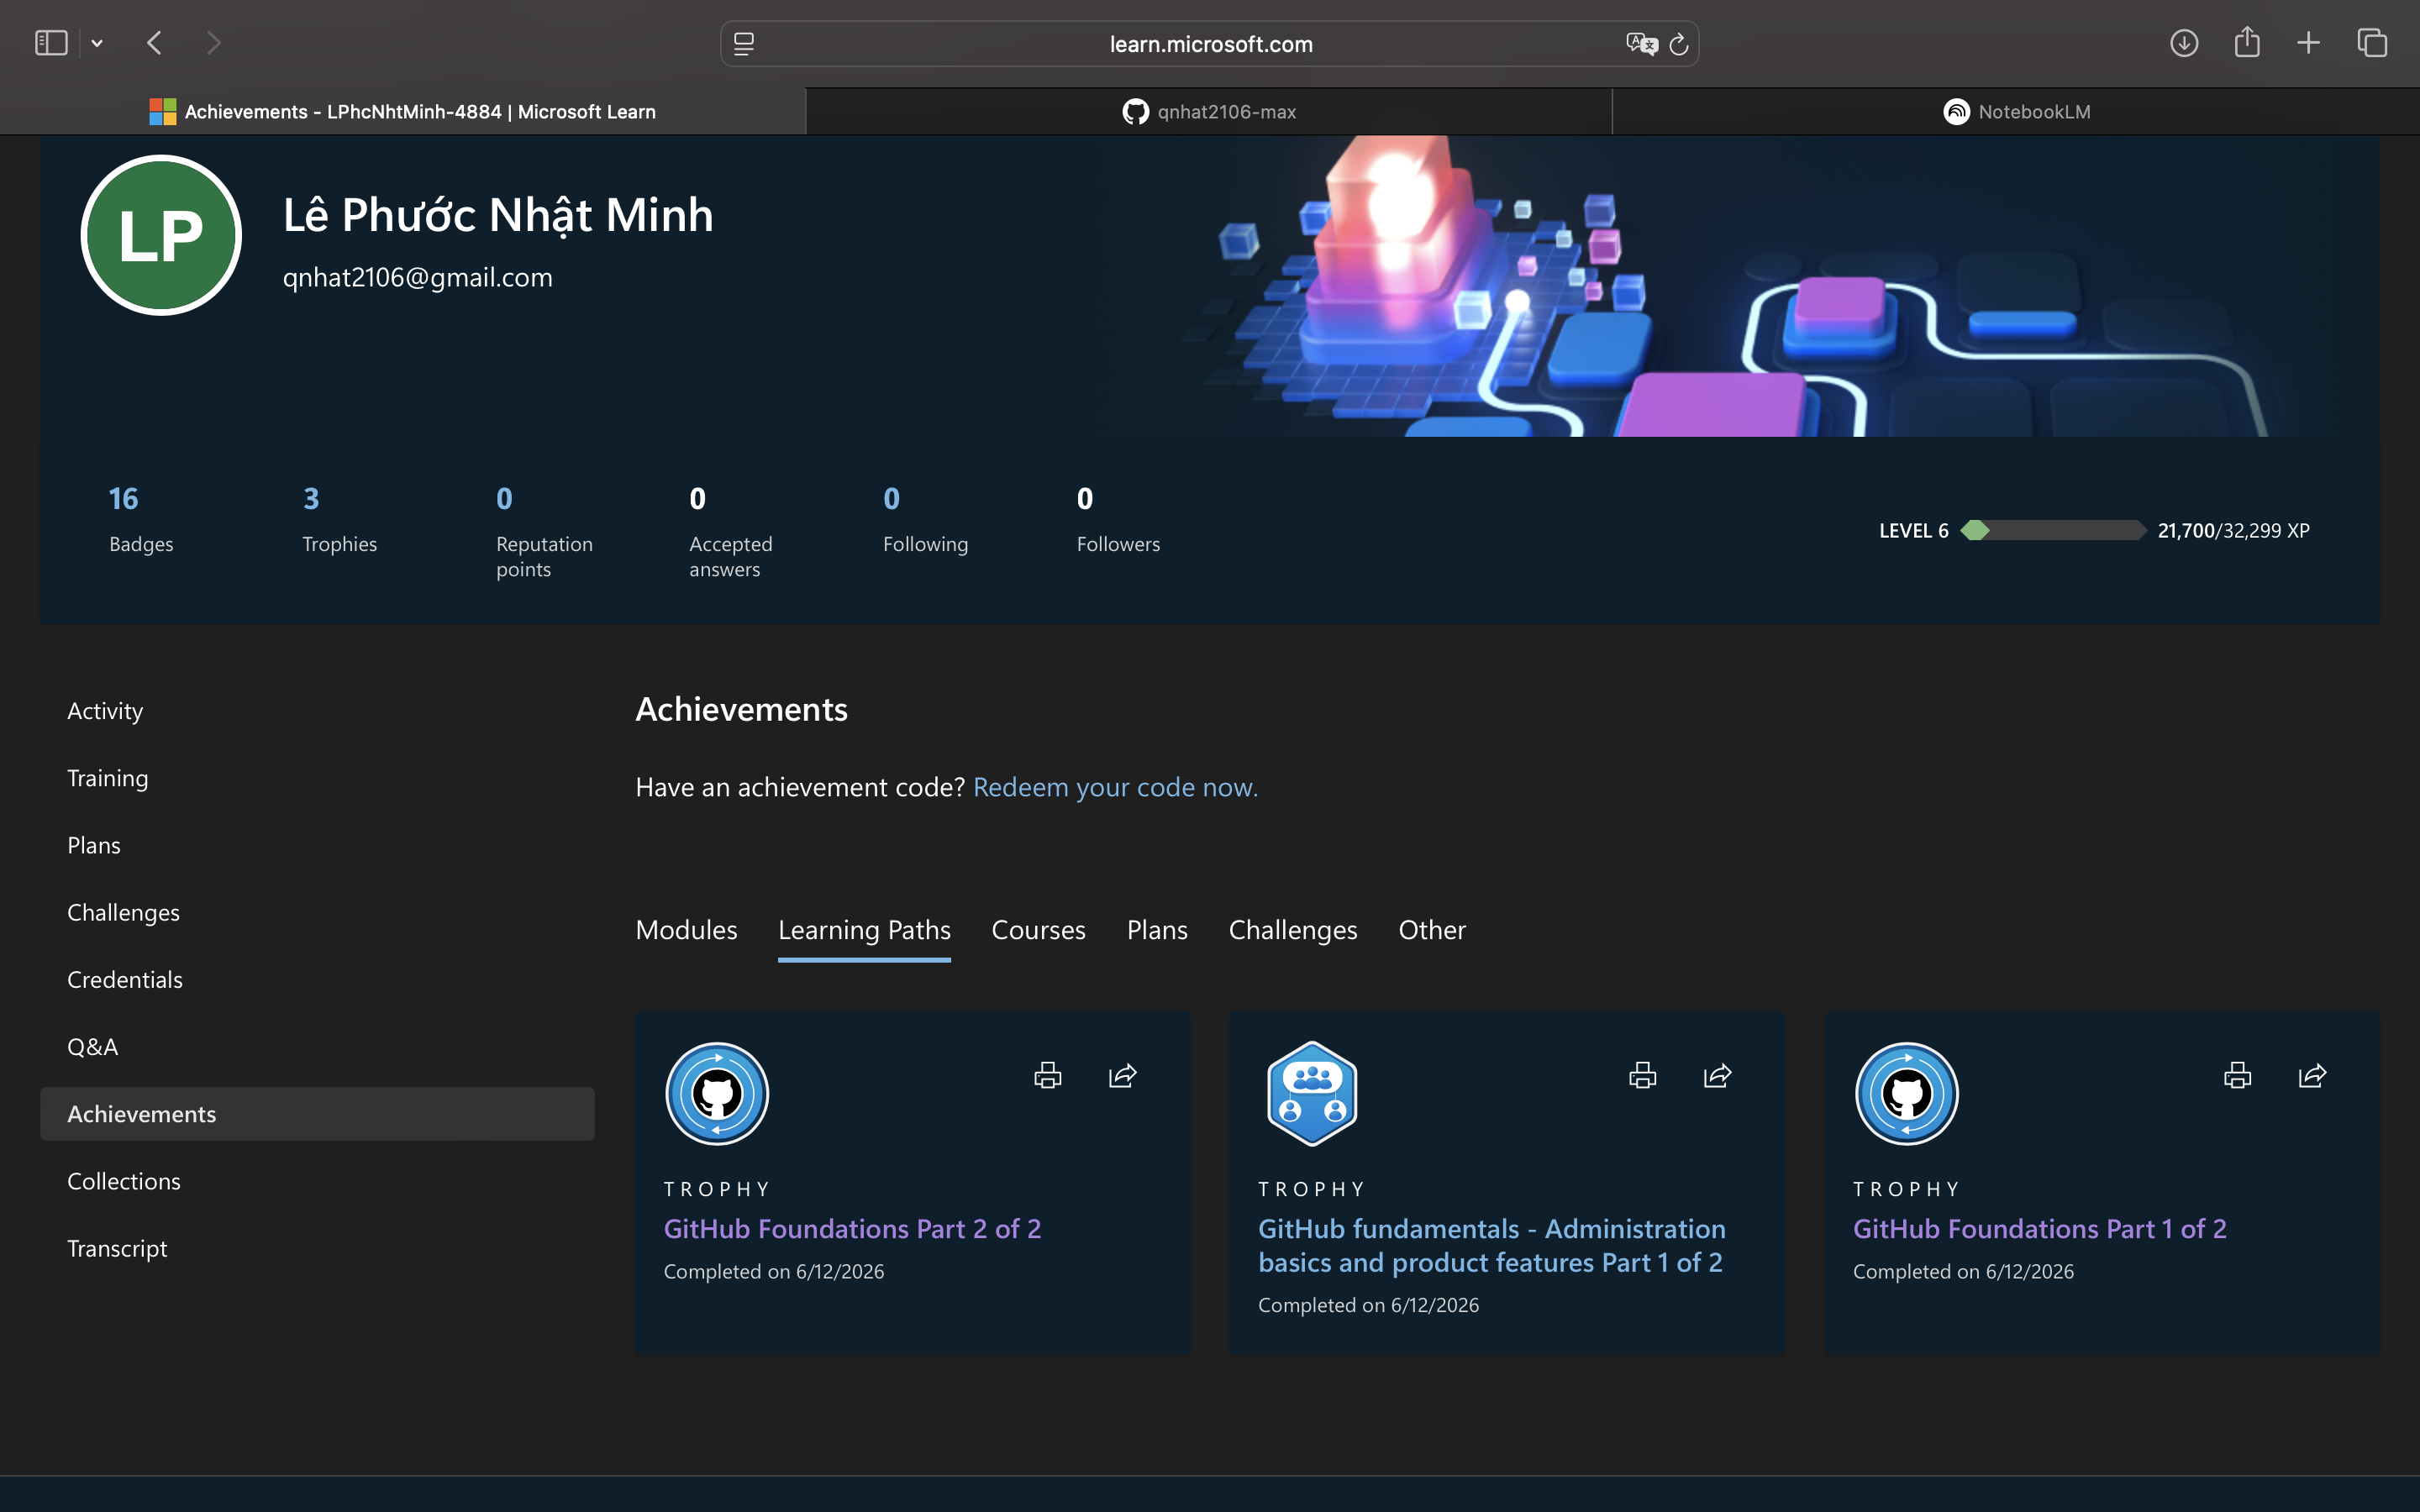Click the 21,700/32,299 XP value
The image size is (2420, 1512).
coord(2233,530)
